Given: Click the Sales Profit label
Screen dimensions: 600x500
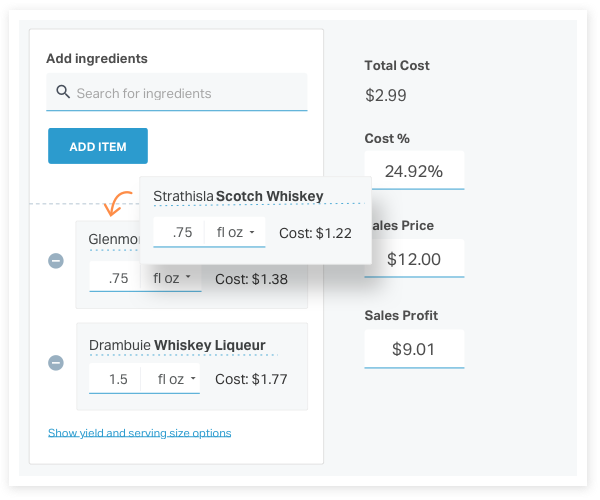Looking at the screenshot, I should click(401, 316).
